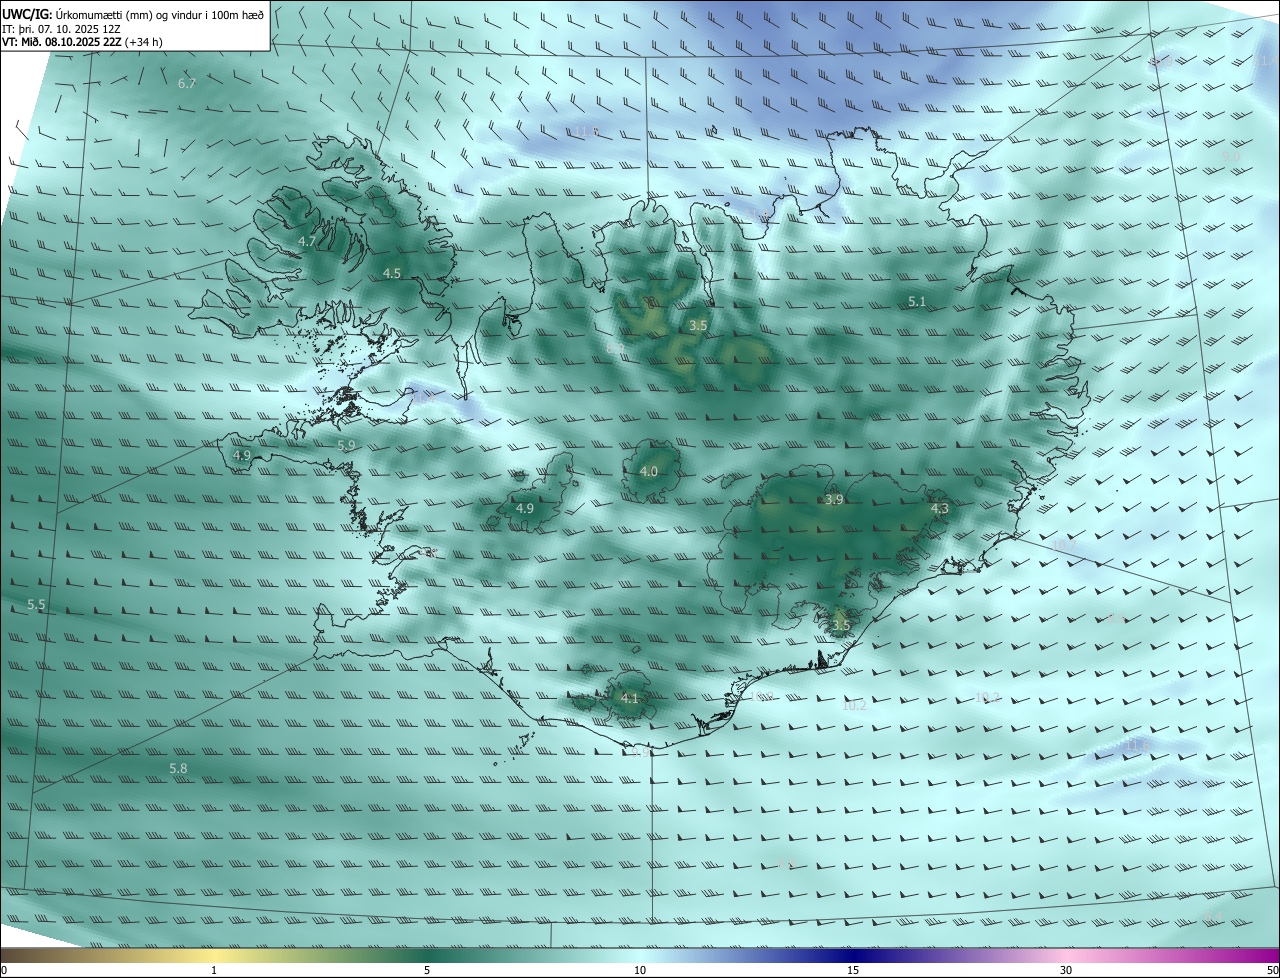Click the 1 tick on the colour scale
This screenshot has height=978, width=1280.
[214, 970]
